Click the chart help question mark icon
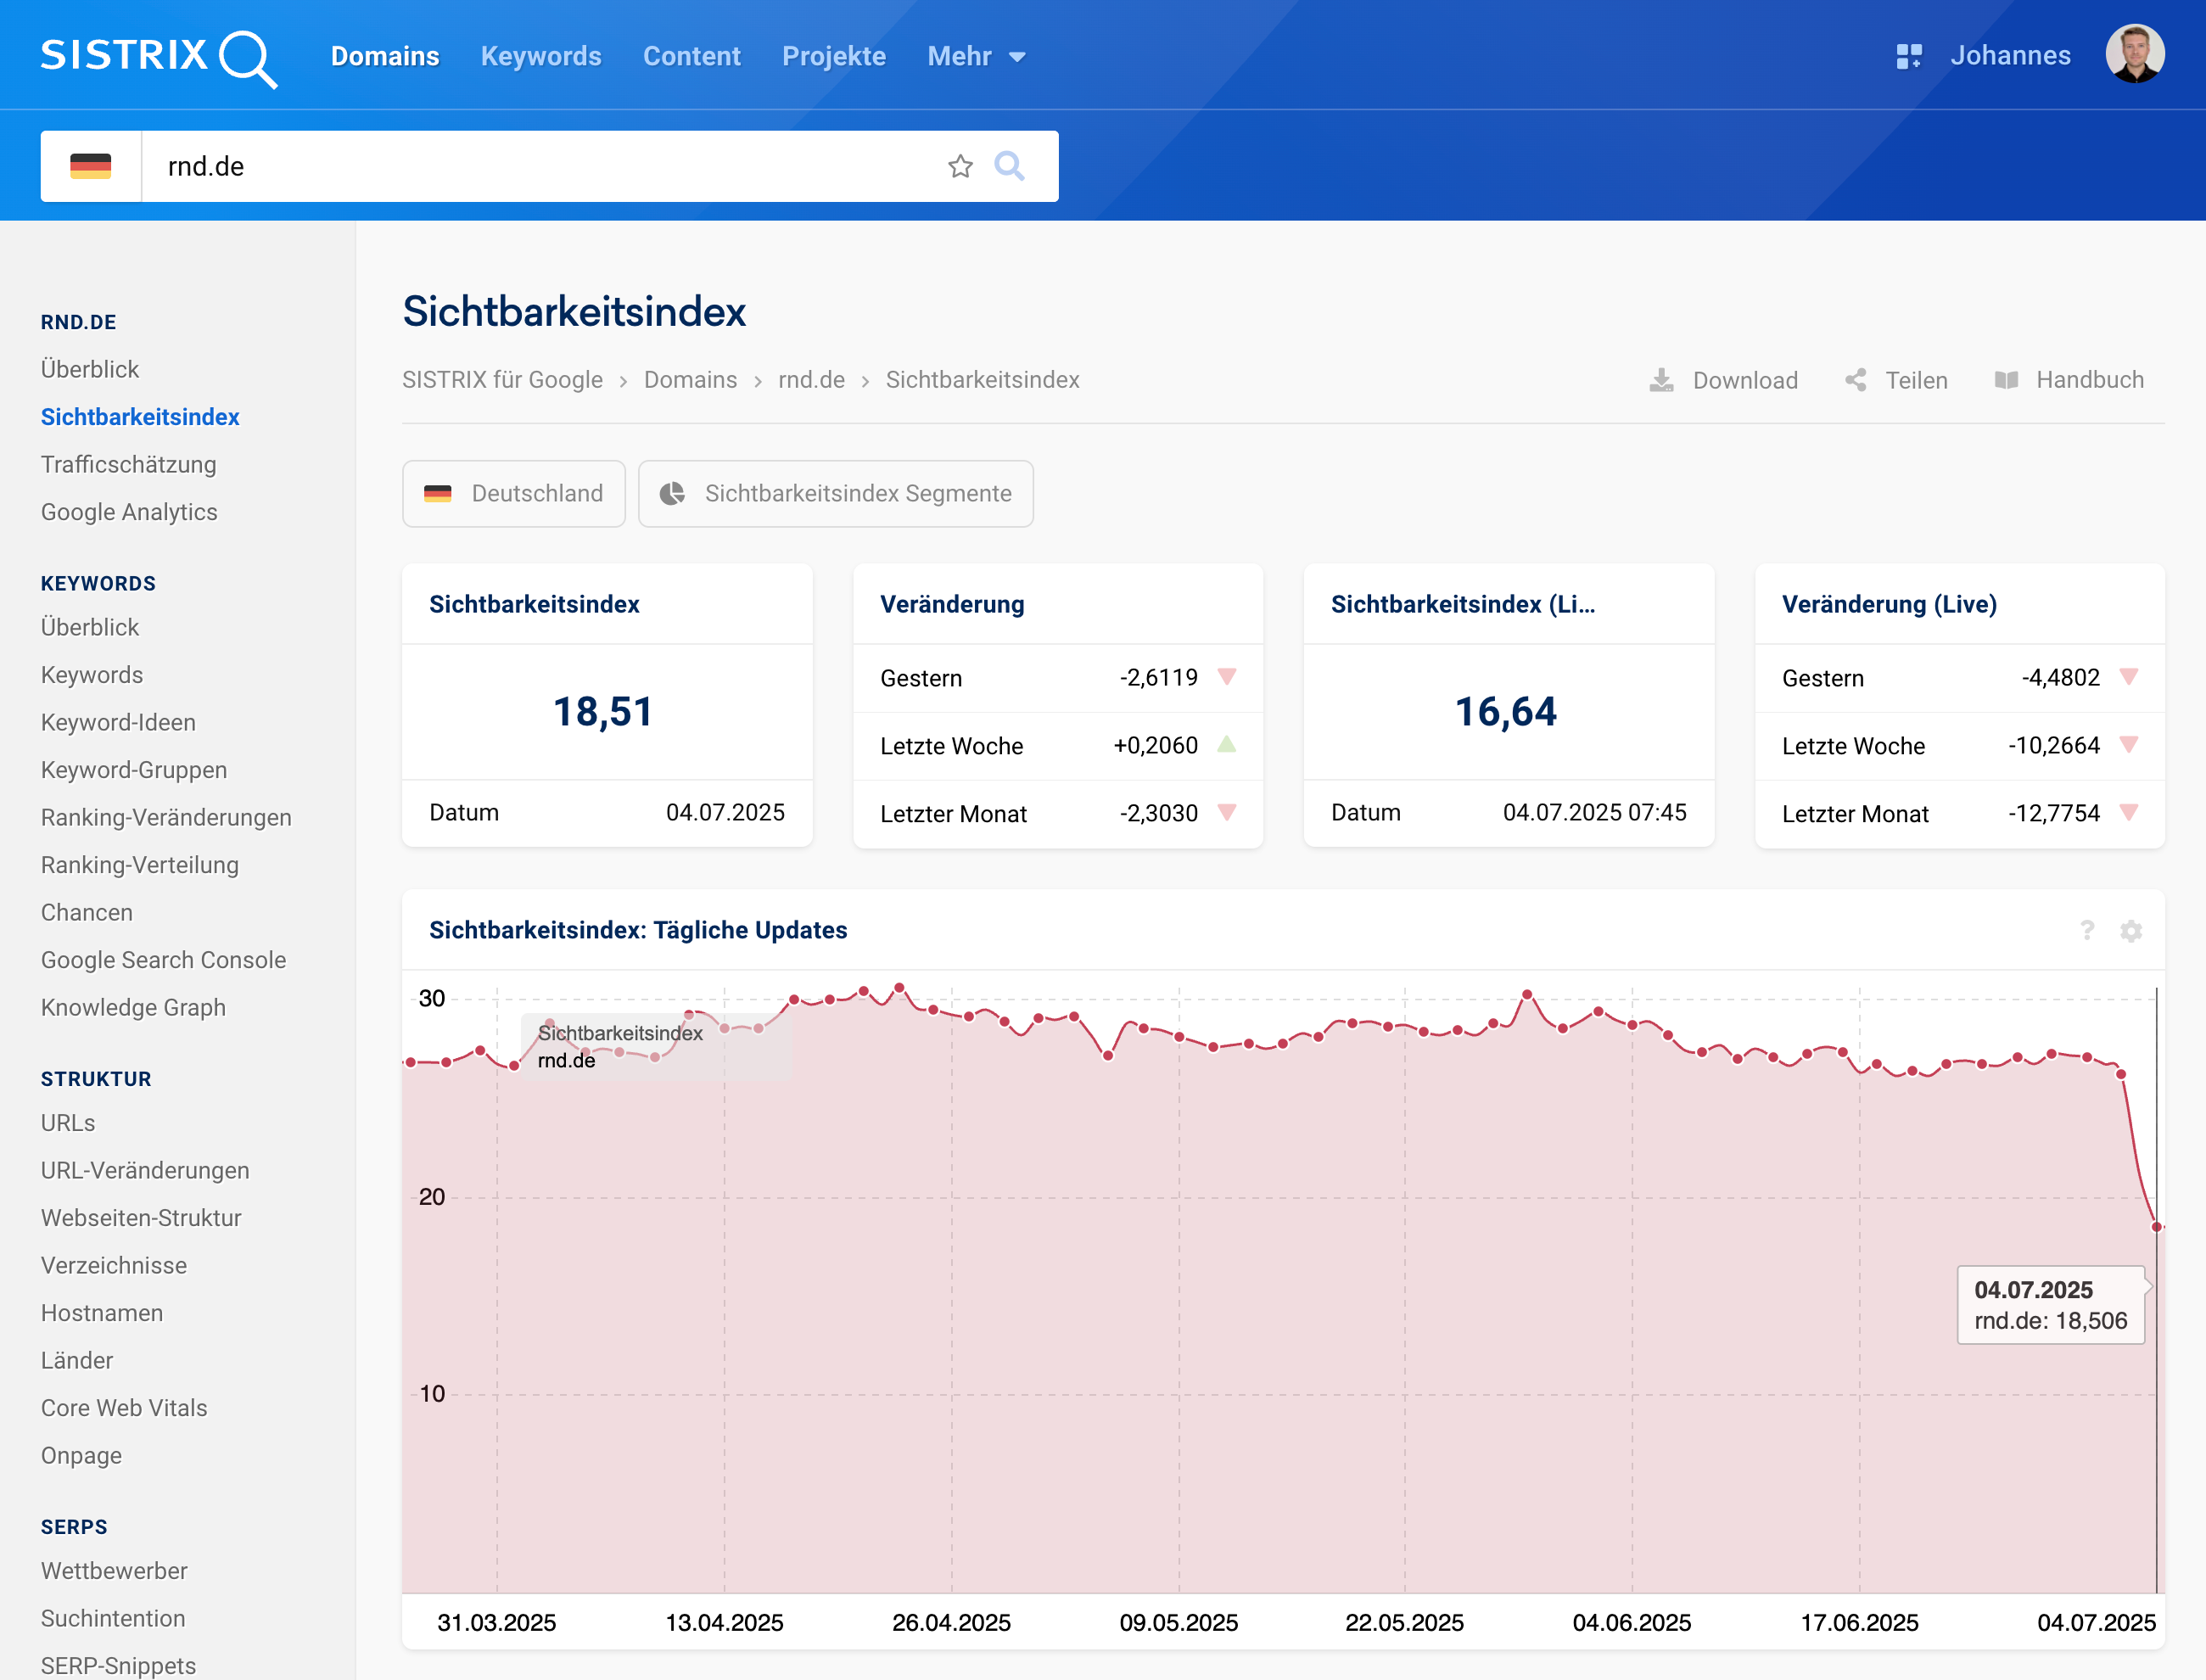The height and width of the screenshot is (1680, 2206). click(2086, 931)
